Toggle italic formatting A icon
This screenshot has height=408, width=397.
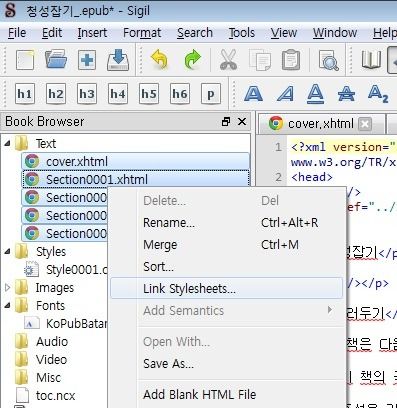point(285,93)
